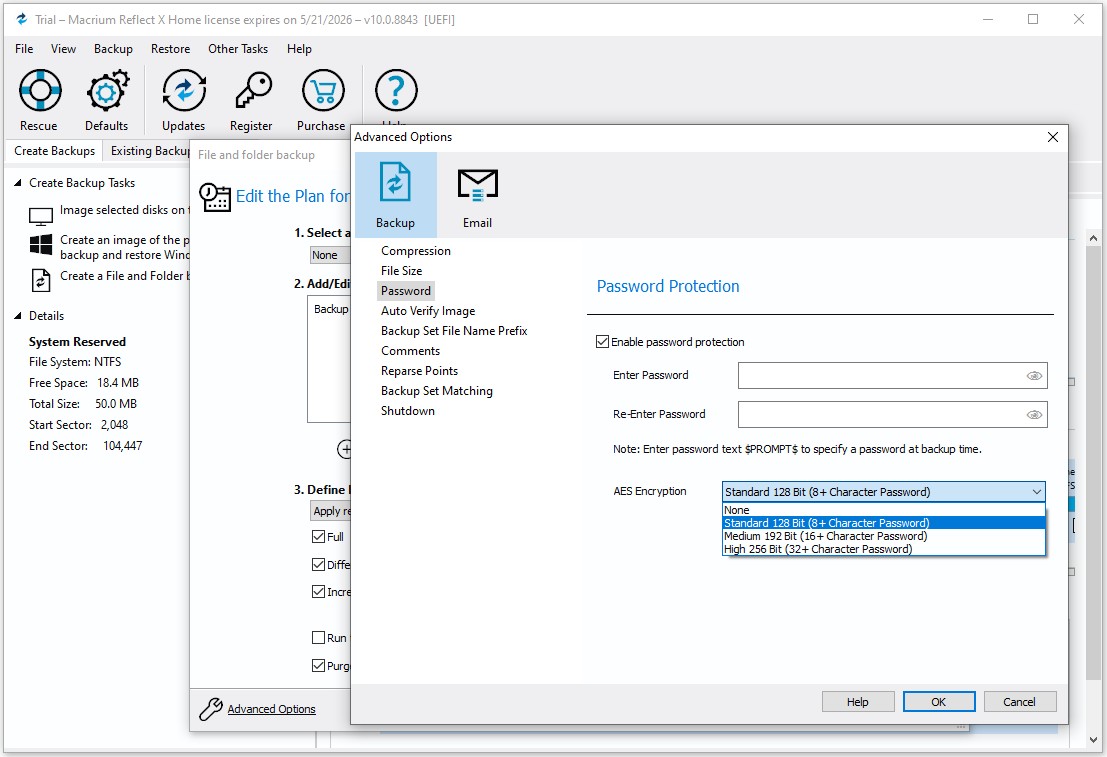Open the Backup menu
Screen dimensions: 1107x757
[x=113, y=49]
